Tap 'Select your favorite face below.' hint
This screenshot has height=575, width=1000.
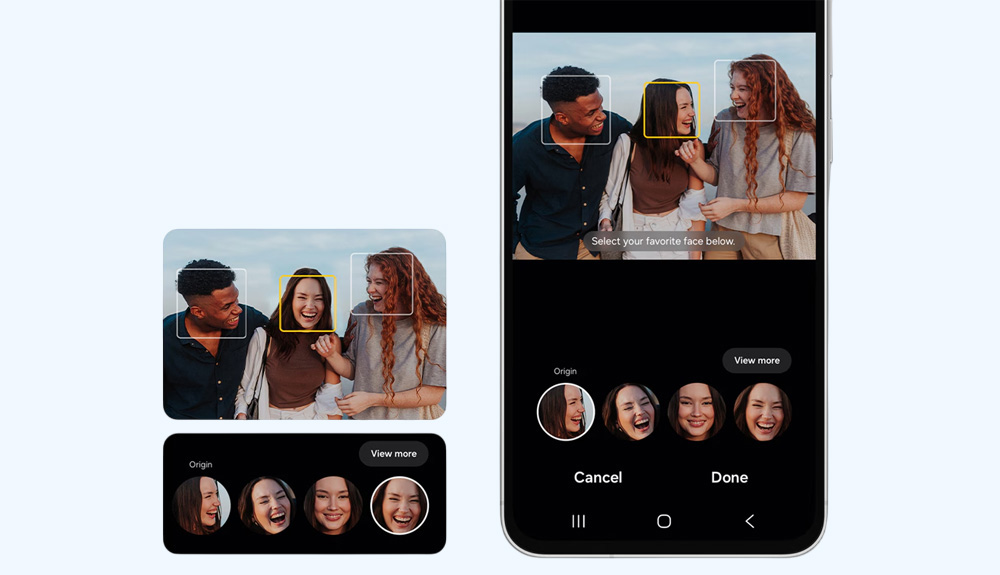[x=663, y=241]
